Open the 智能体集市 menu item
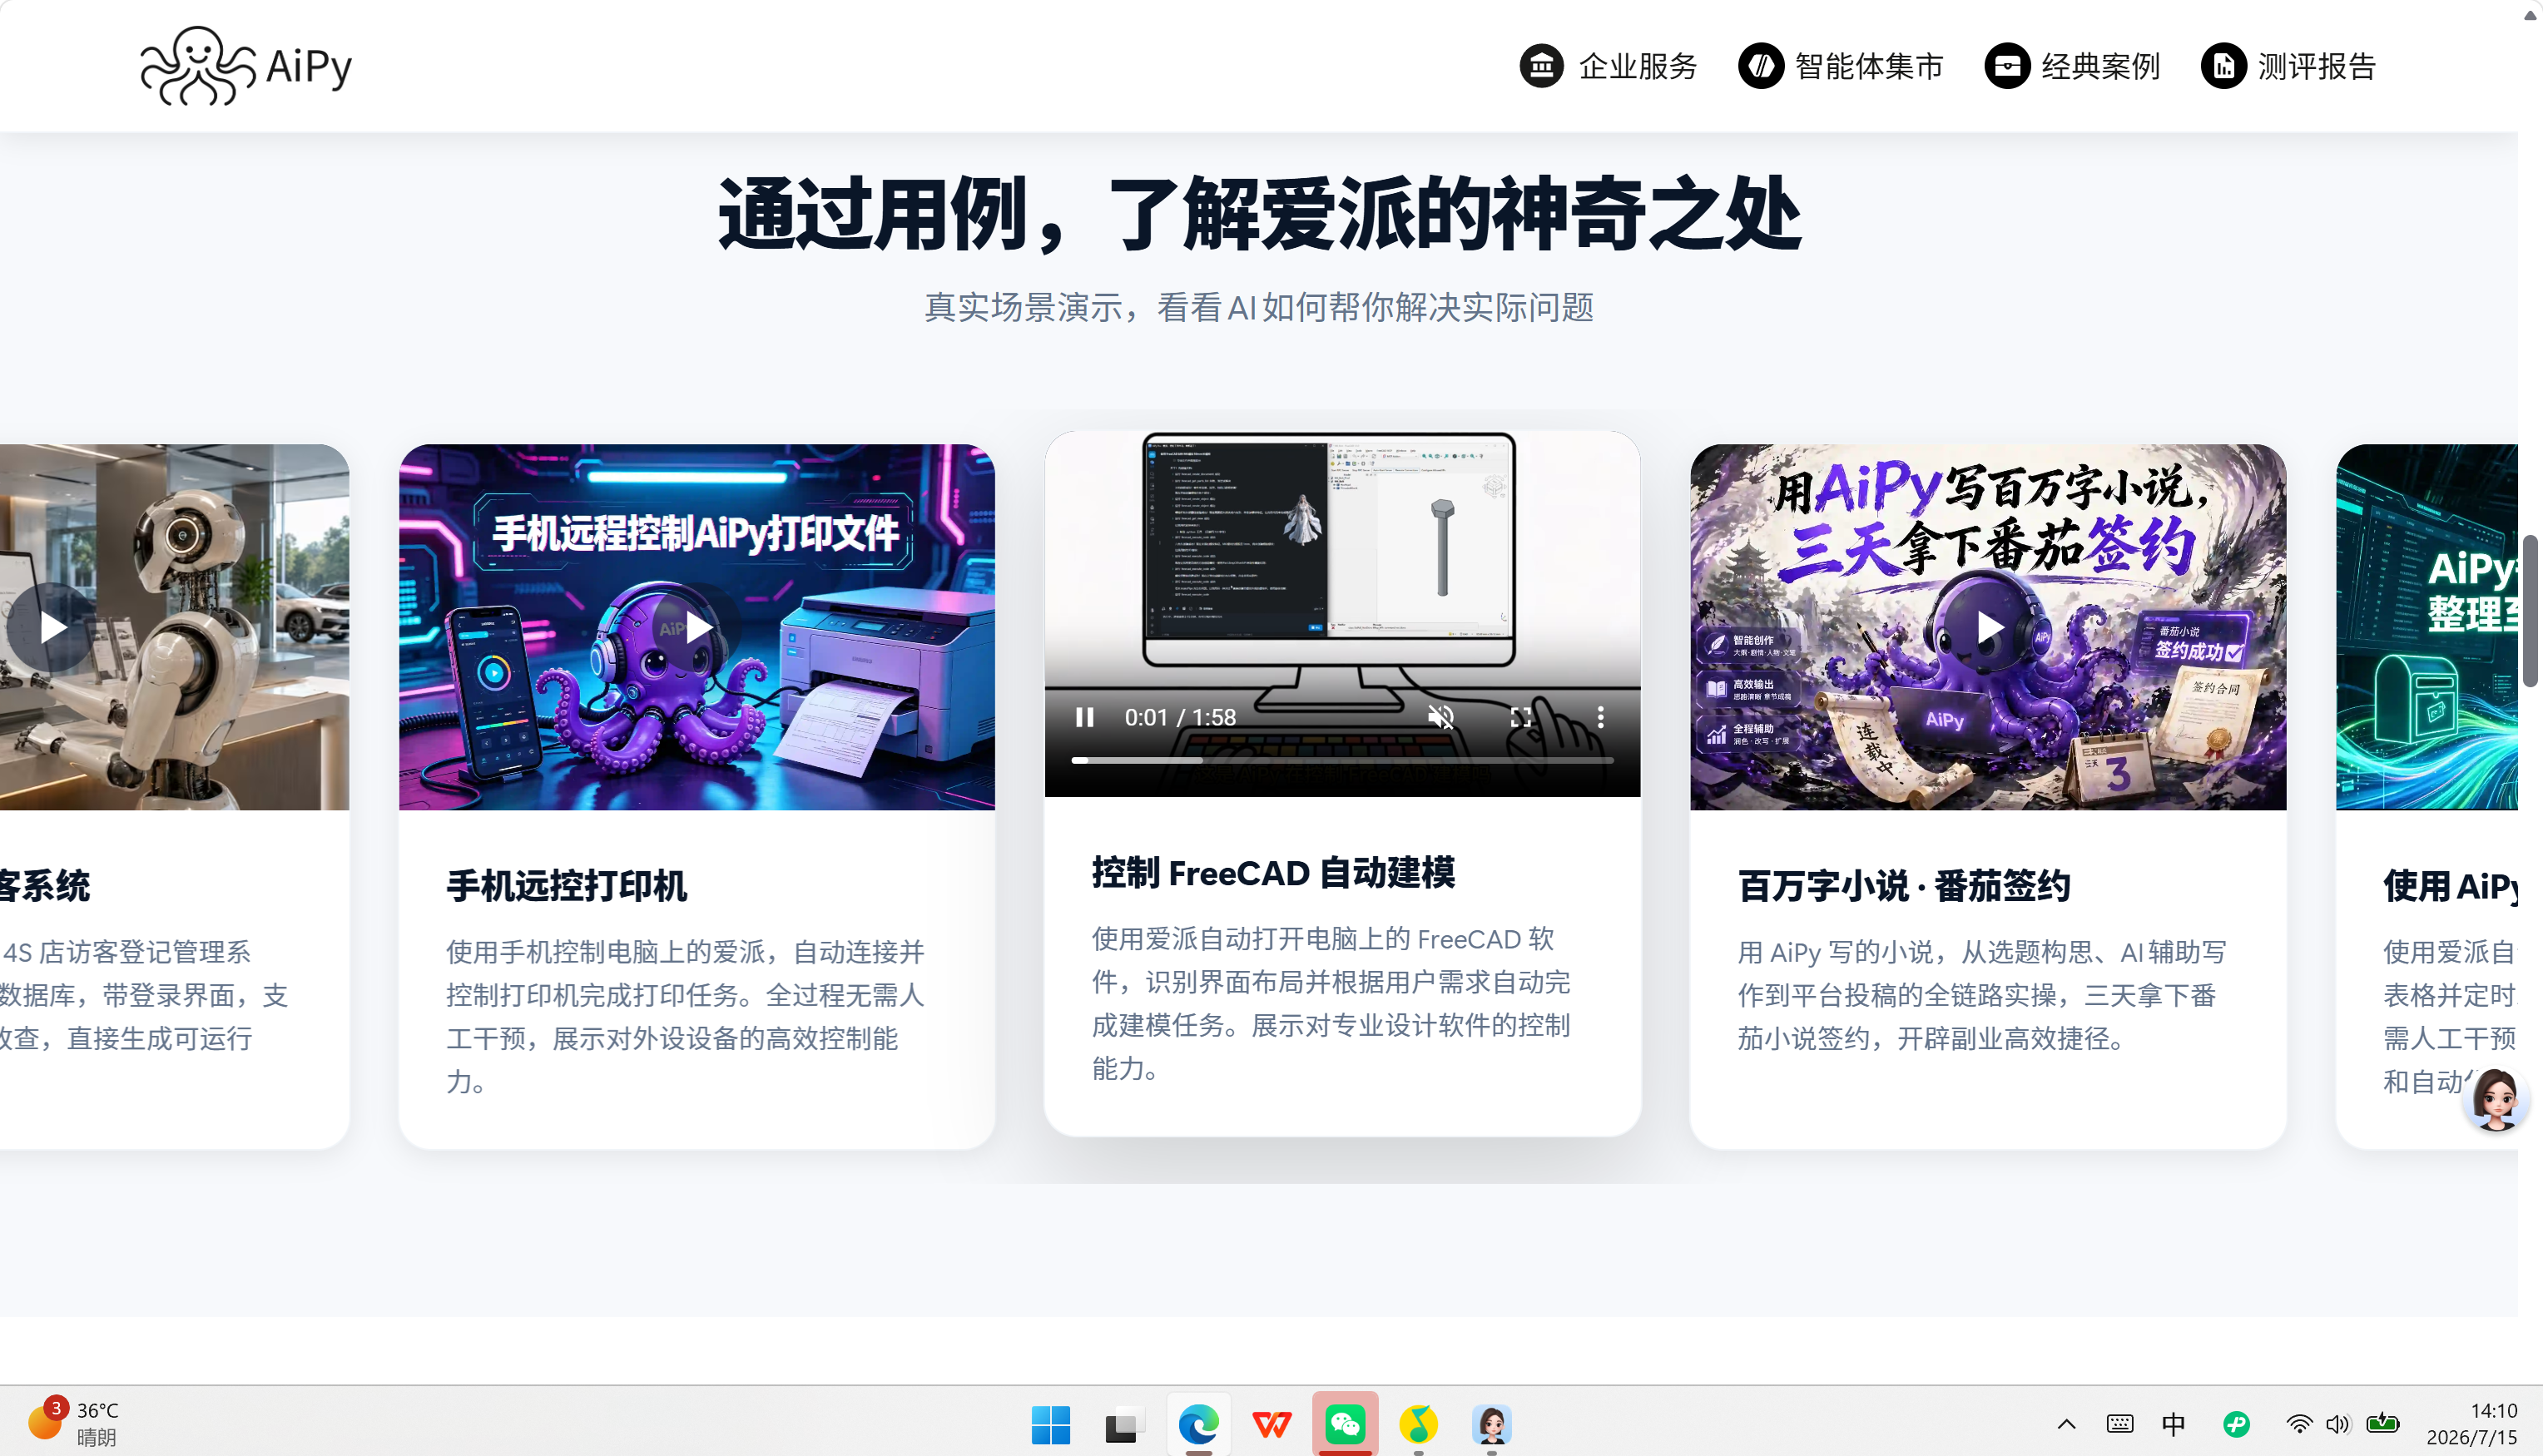Viewport: 2543px width, 1456px height. (1840, 66)
